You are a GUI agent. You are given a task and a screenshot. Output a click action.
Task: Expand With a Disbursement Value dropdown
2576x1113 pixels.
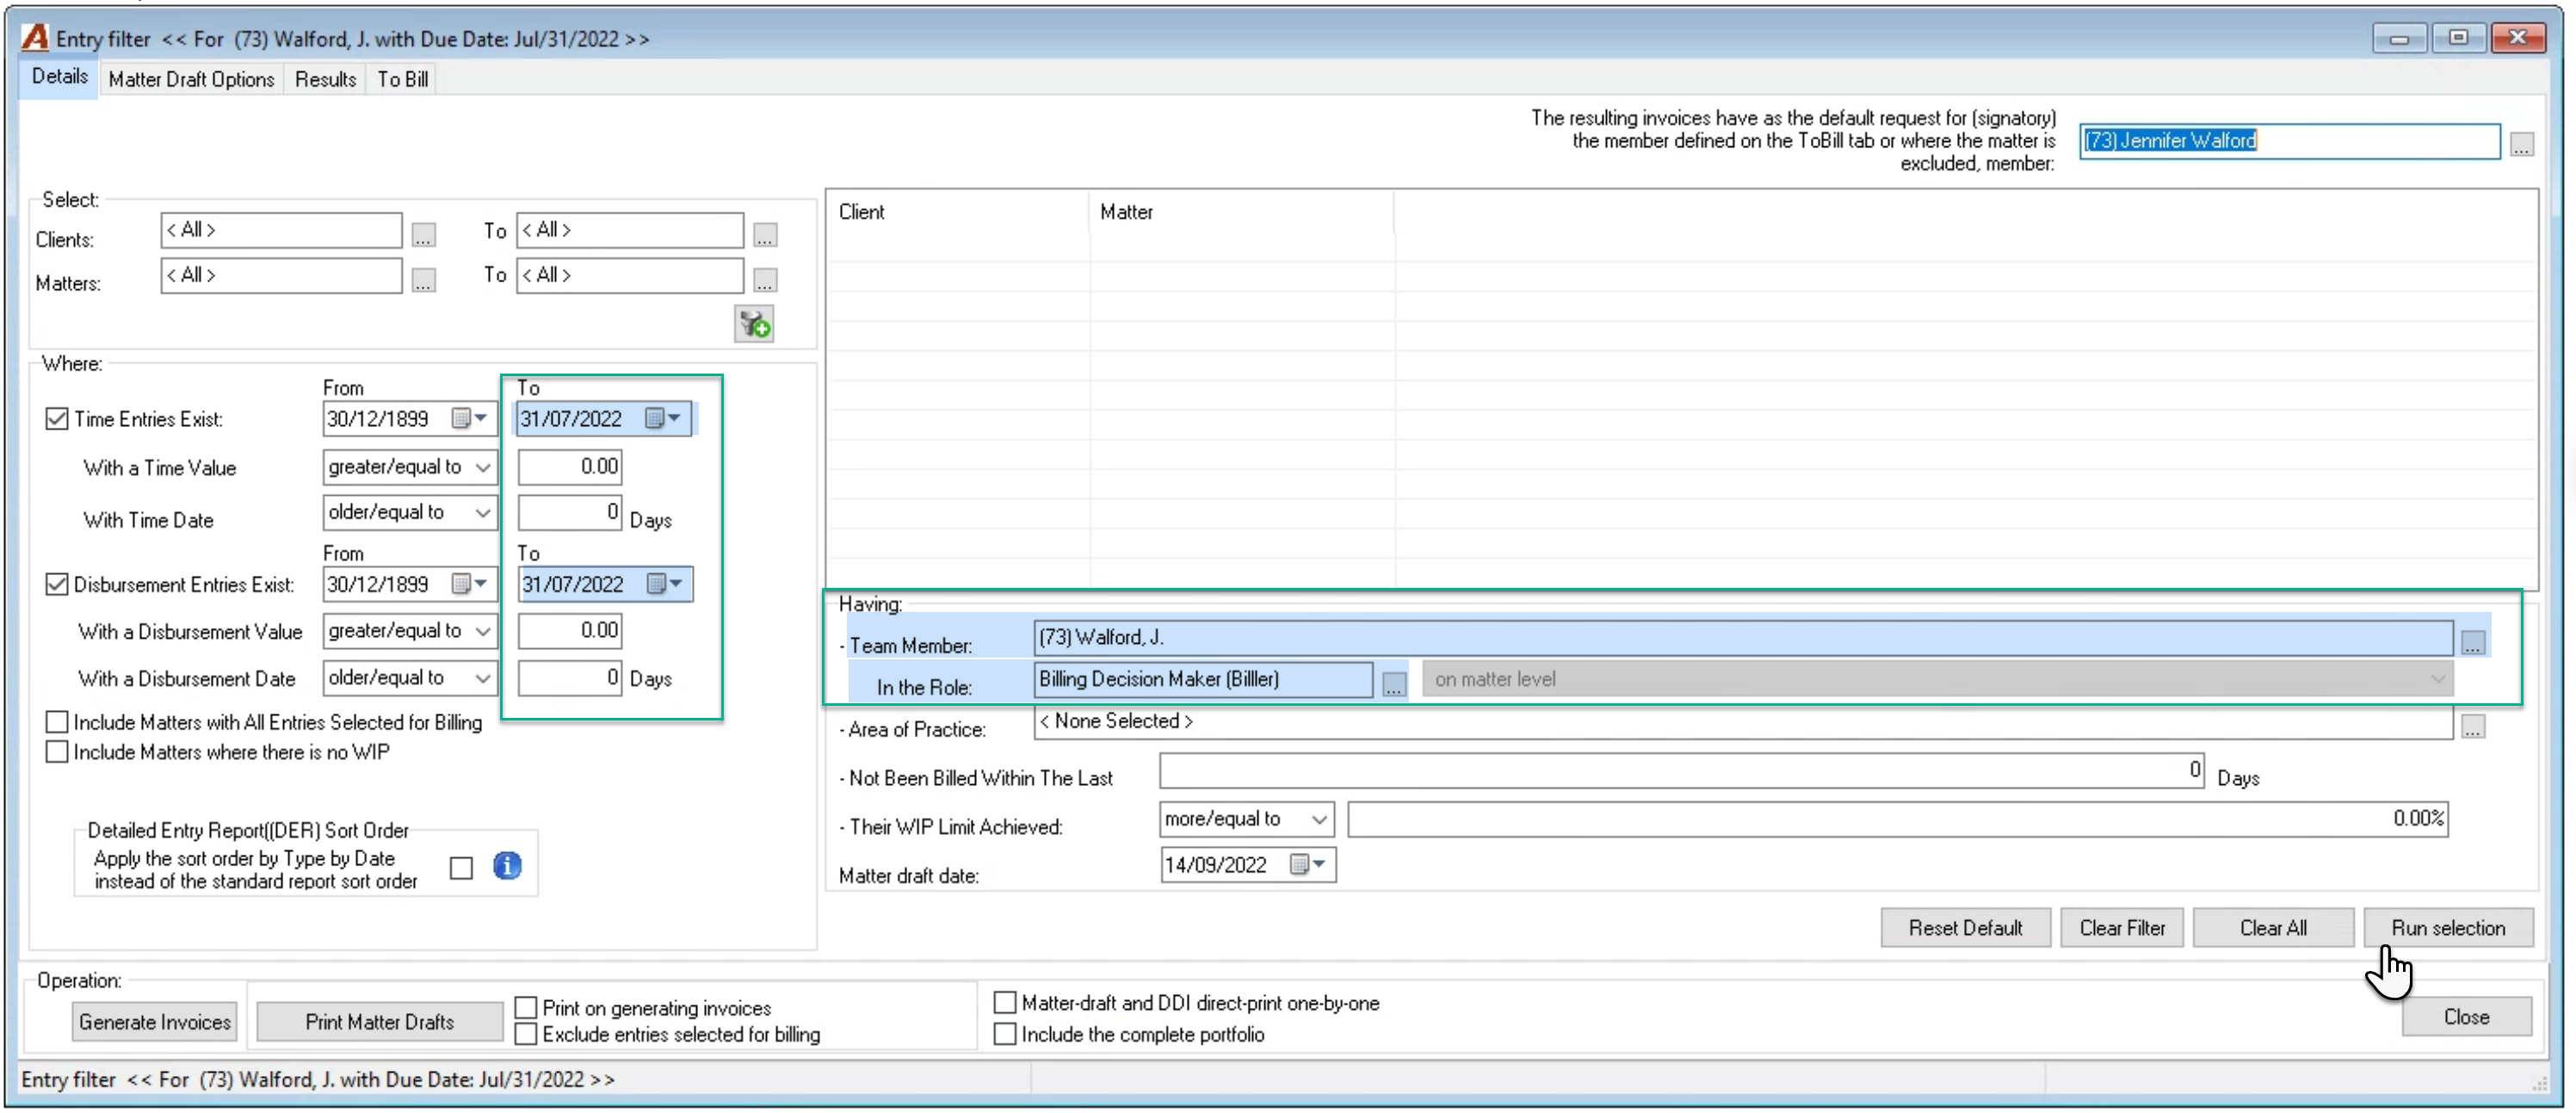coord(410,631)
